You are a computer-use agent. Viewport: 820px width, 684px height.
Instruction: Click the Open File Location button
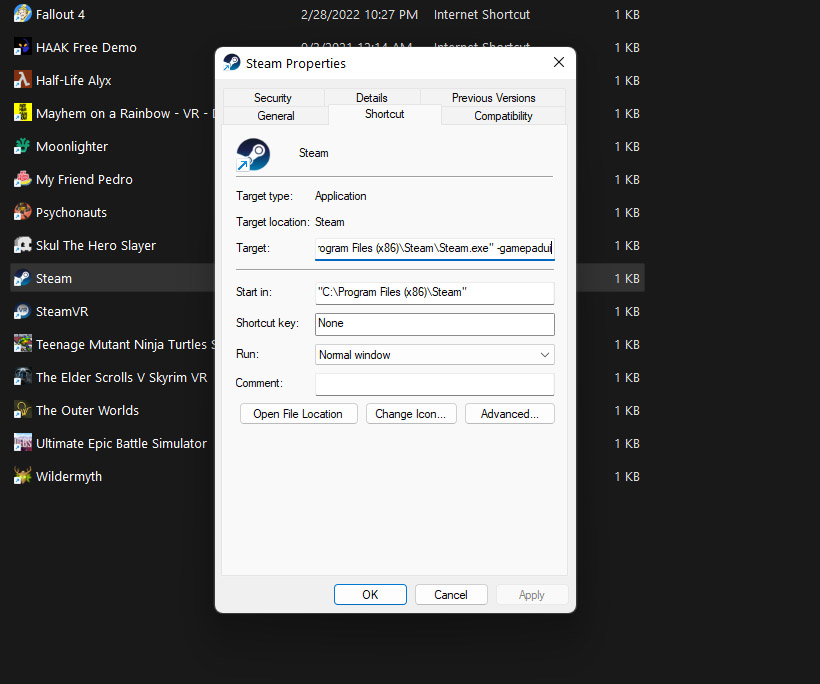point(299,414)
